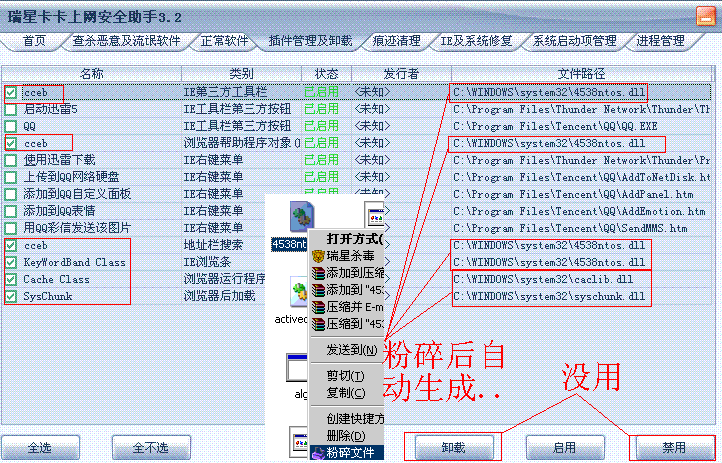Screen dimensions: 722x463
Task: Open the 正常软件 tab
Action: coord(224,41)
